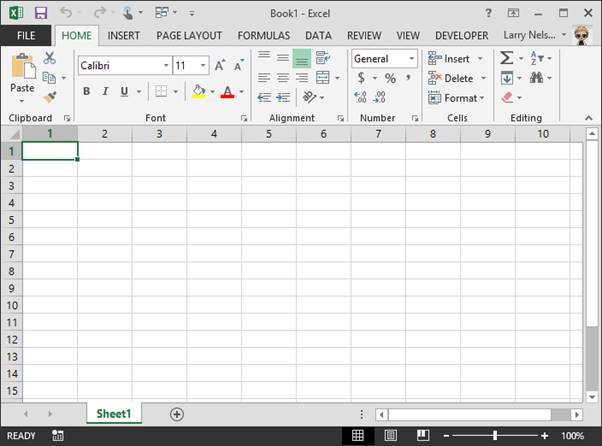Expand the font size dropdown
The height and width of the screenshot is (446, 602).
(203, 65)
